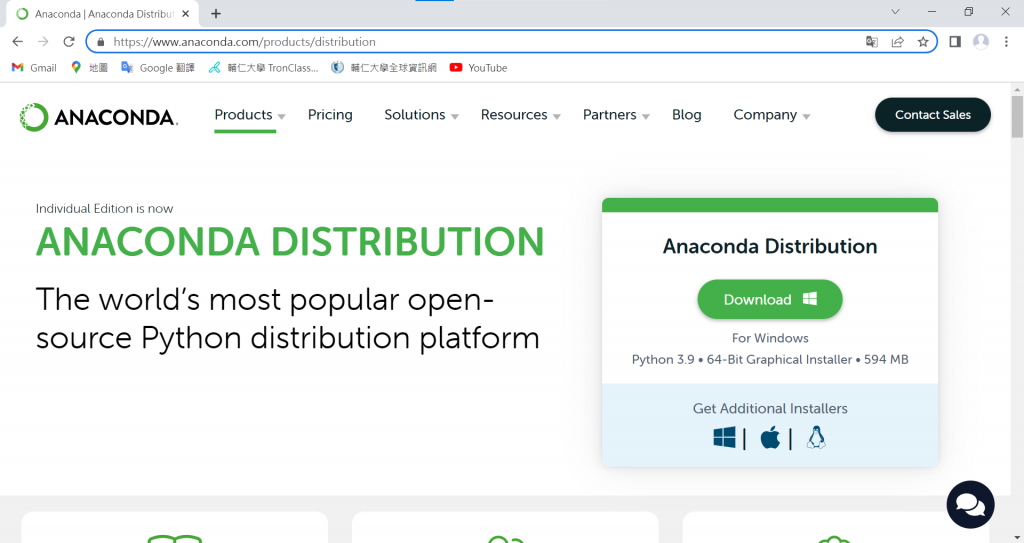The image size is (1024, 543).
Task: Open the Blog page
Action: coord(687,115)
